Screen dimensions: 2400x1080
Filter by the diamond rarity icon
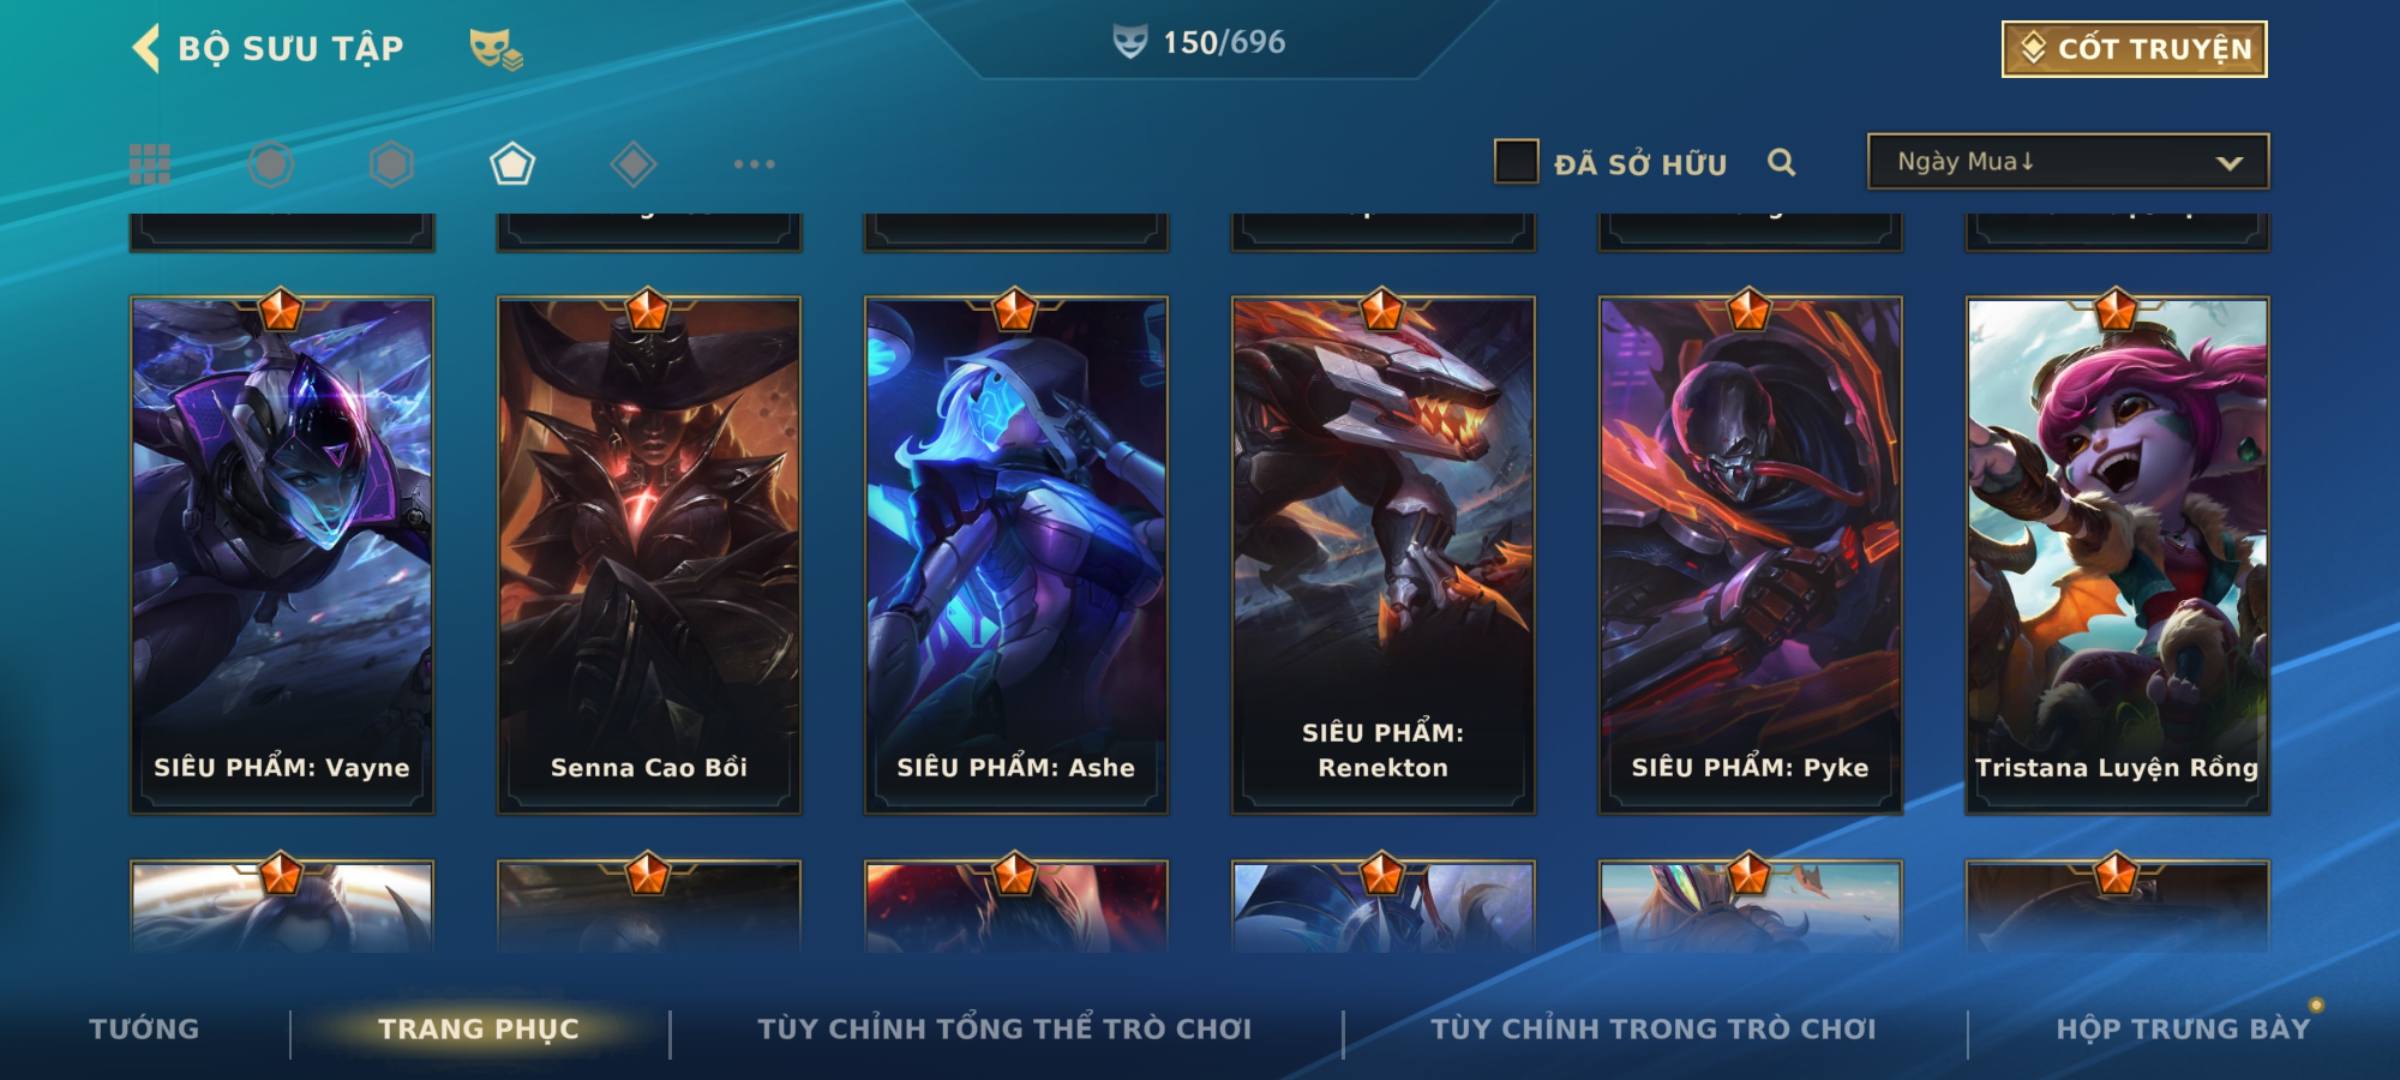633,164
